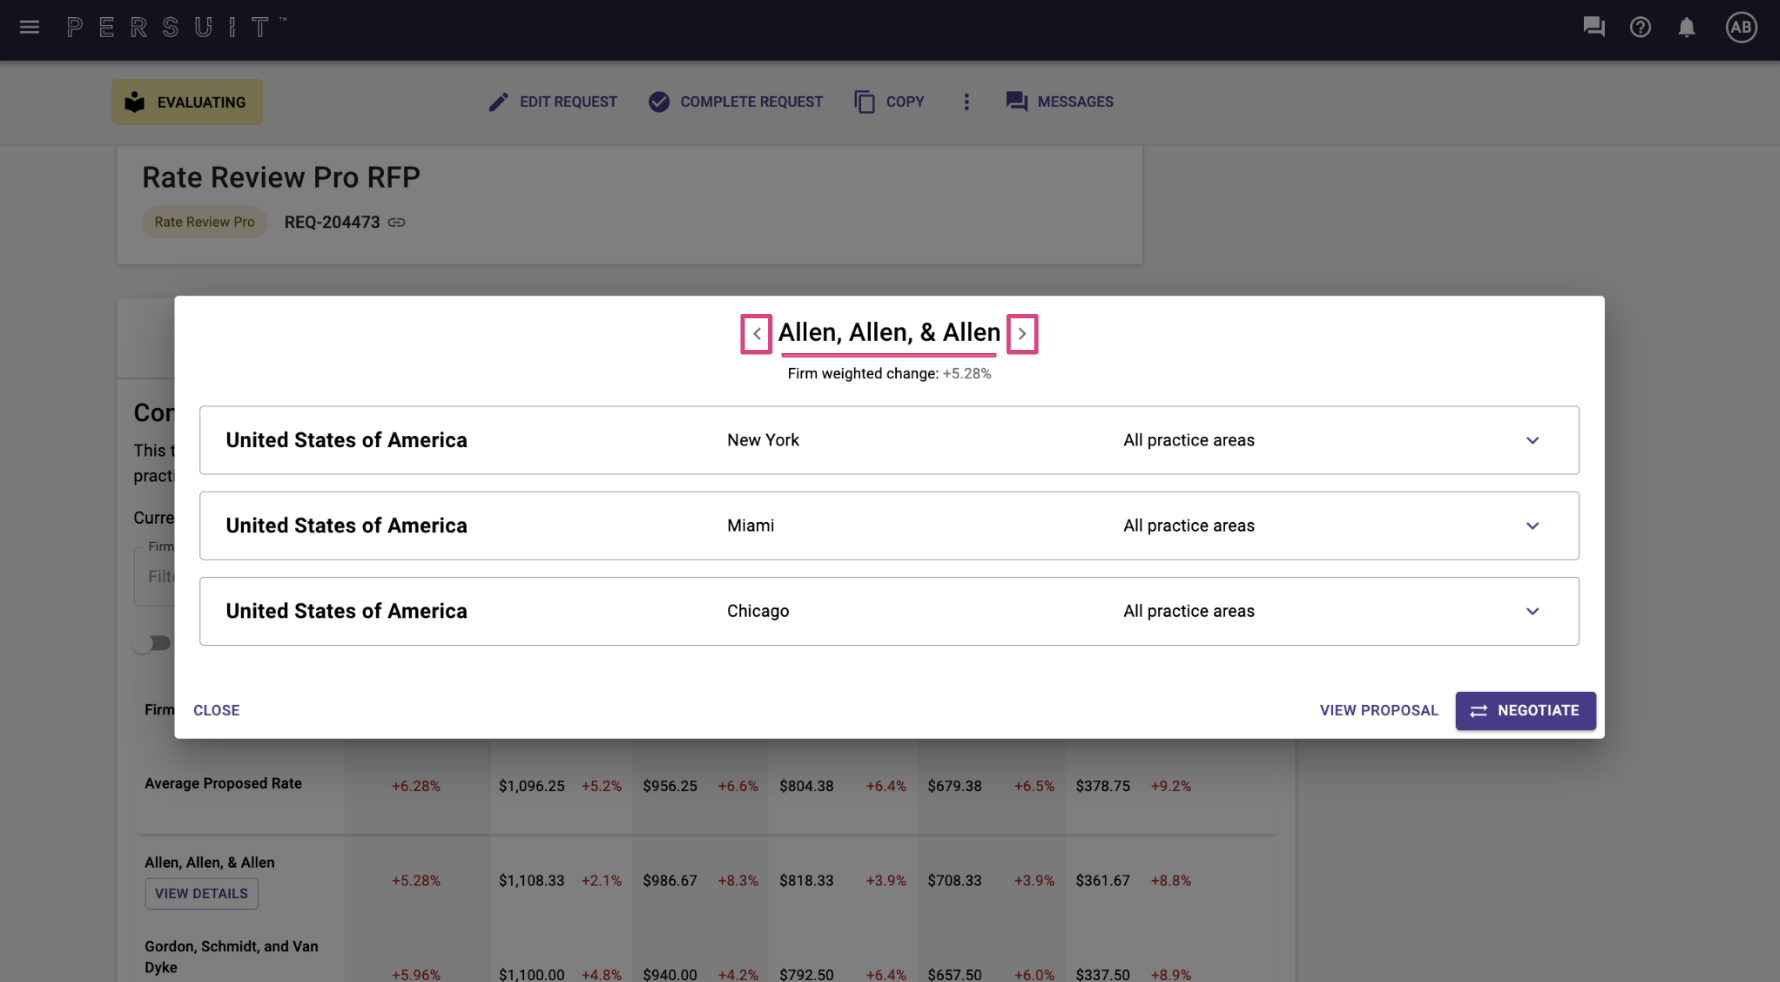
Task: Click Edit Request in the toolbar
Action: (x=553, y=102)
